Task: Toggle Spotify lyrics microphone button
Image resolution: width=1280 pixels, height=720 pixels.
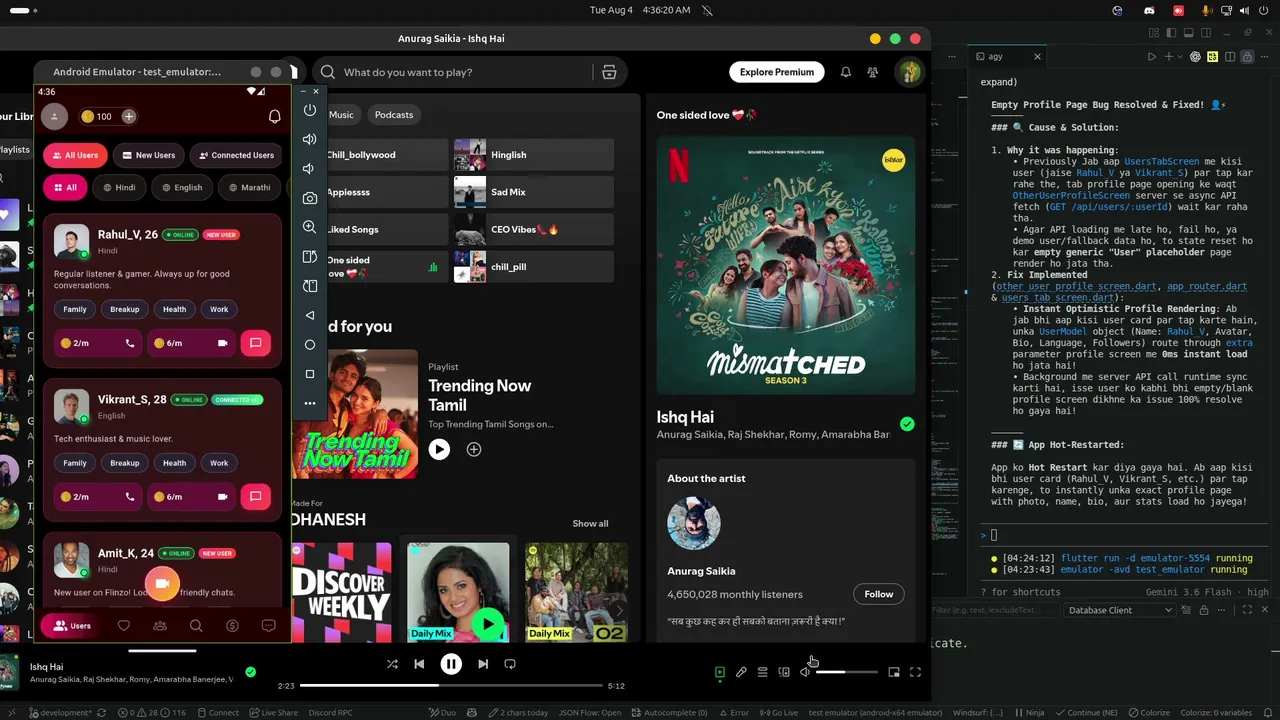Action: (741, 672)
